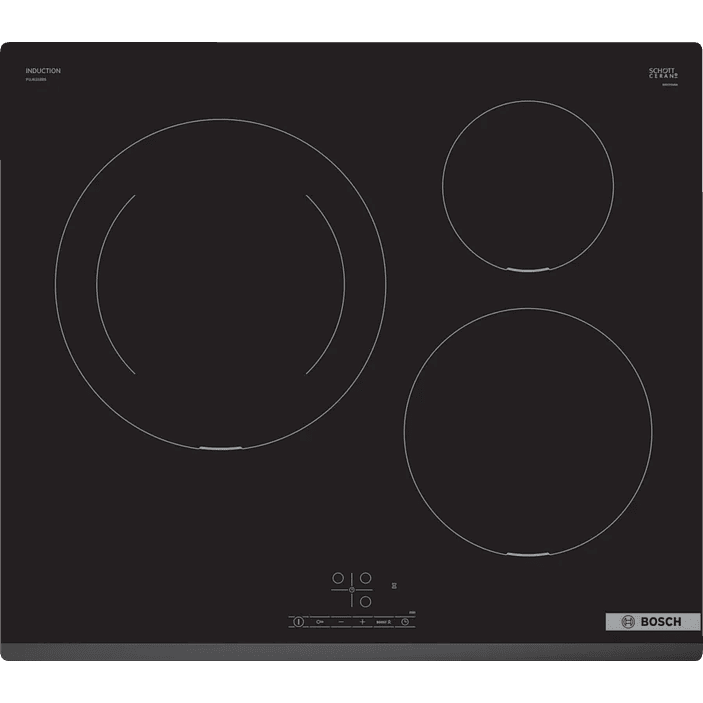The height and width of the screenshot is (703, 703).
Task: Tap the center dot of zone selector cross
Action: pos(352,590)
